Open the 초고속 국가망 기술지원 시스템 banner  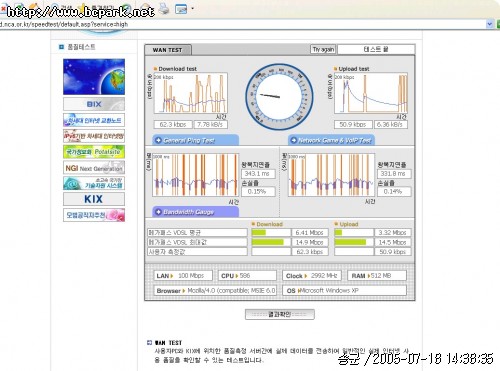tap(94, 183)
